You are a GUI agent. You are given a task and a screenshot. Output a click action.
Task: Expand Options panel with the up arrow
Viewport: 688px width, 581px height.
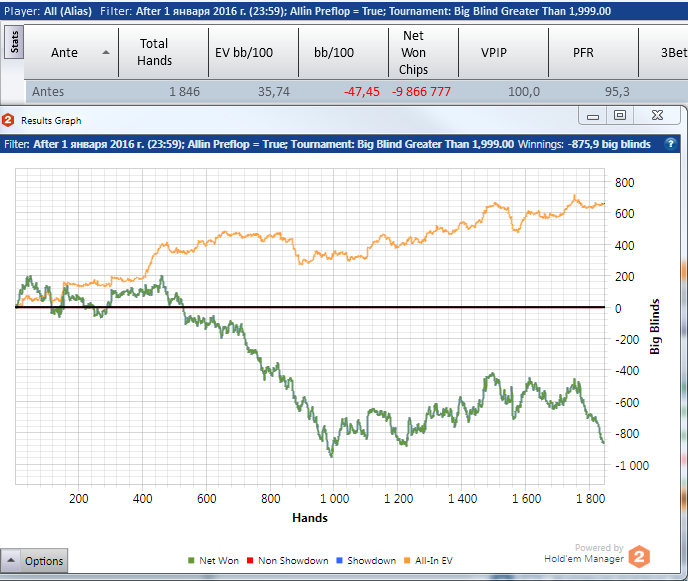[11, 560]
